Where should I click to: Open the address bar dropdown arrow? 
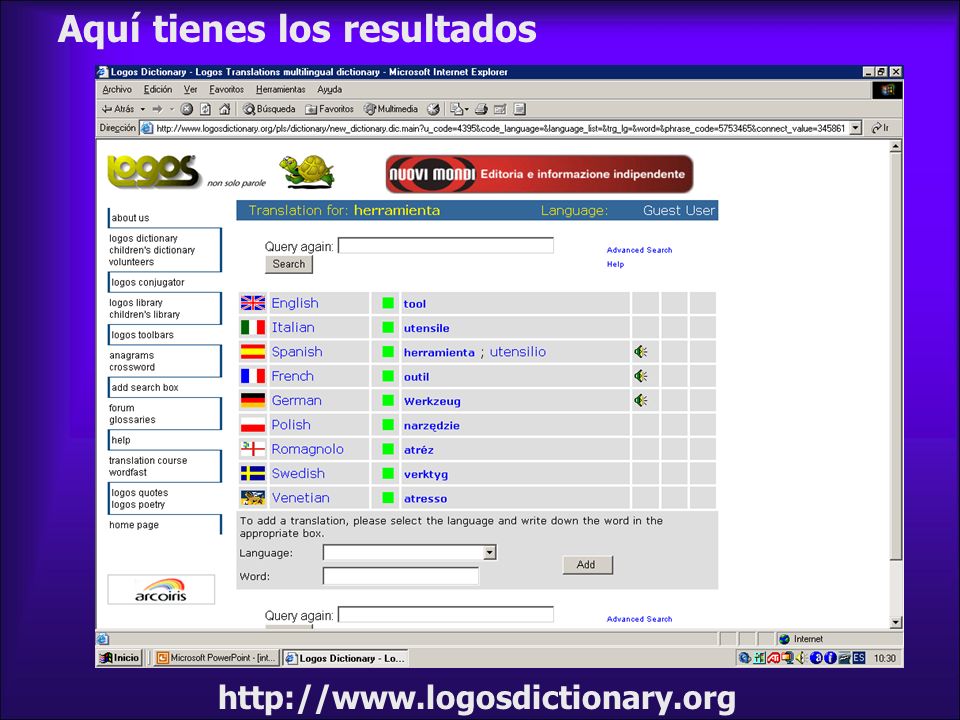click(856, 128)
